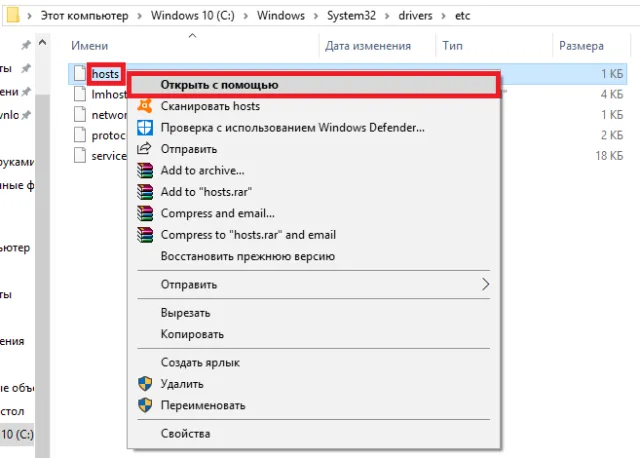Screen dimensions: 640x458
Task: Click the share icon next to 'Отправить'
Action: [144, 149]
